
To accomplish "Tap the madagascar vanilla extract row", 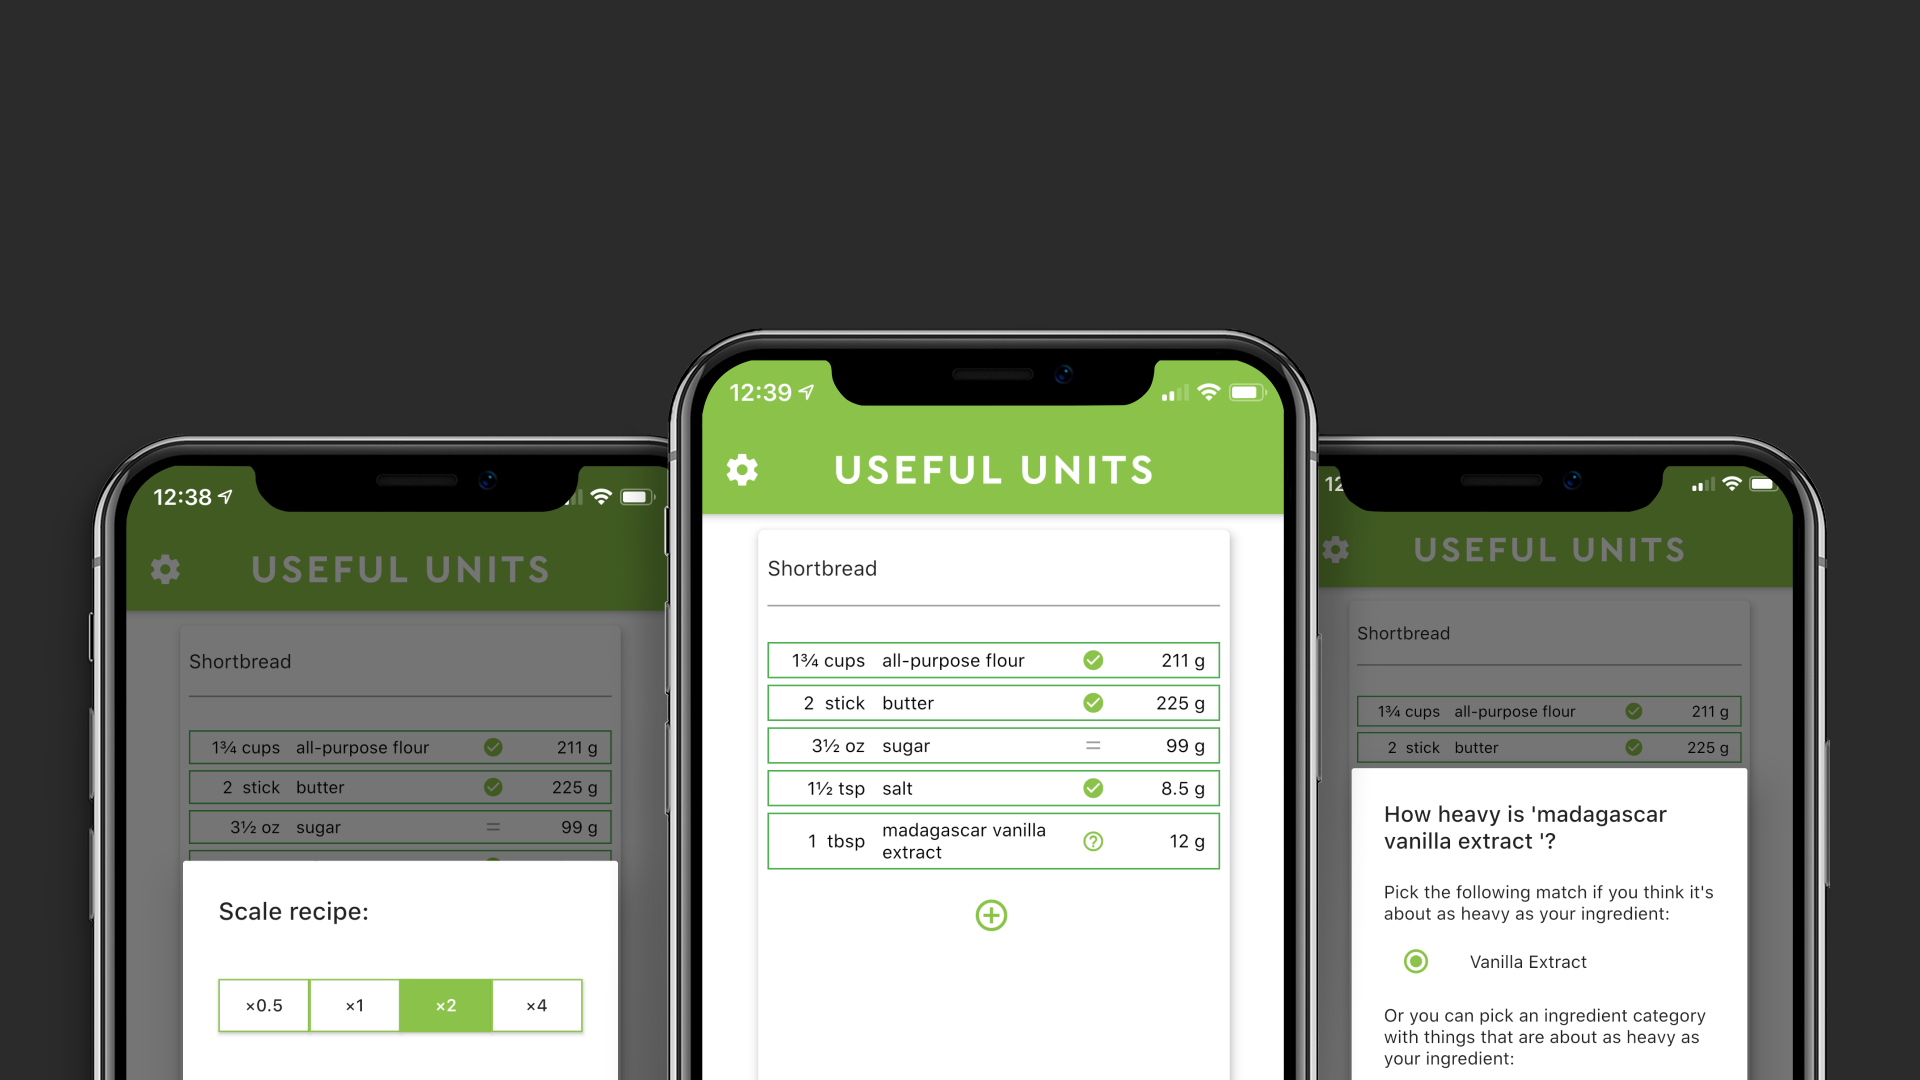I will click(990, 839).
